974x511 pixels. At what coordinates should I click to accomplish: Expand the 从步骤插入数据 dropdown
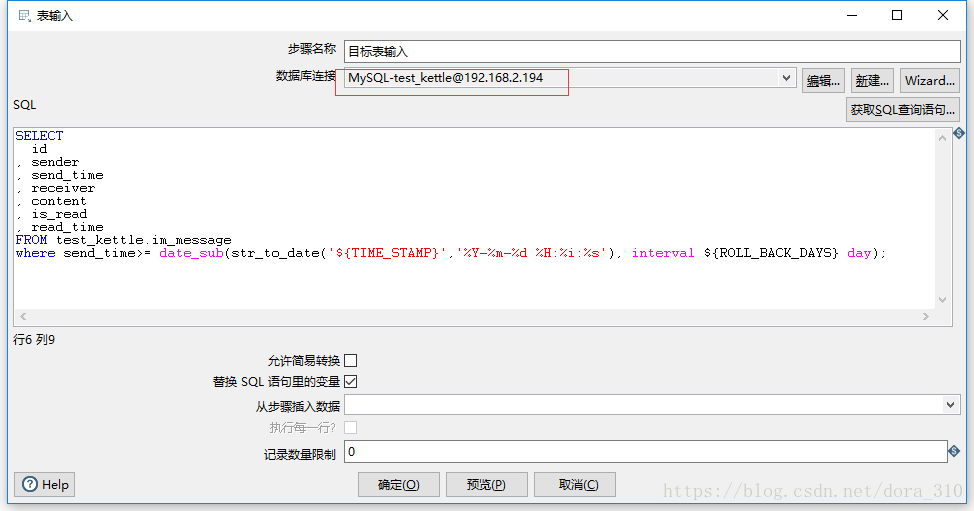click(x=950, y=405)
